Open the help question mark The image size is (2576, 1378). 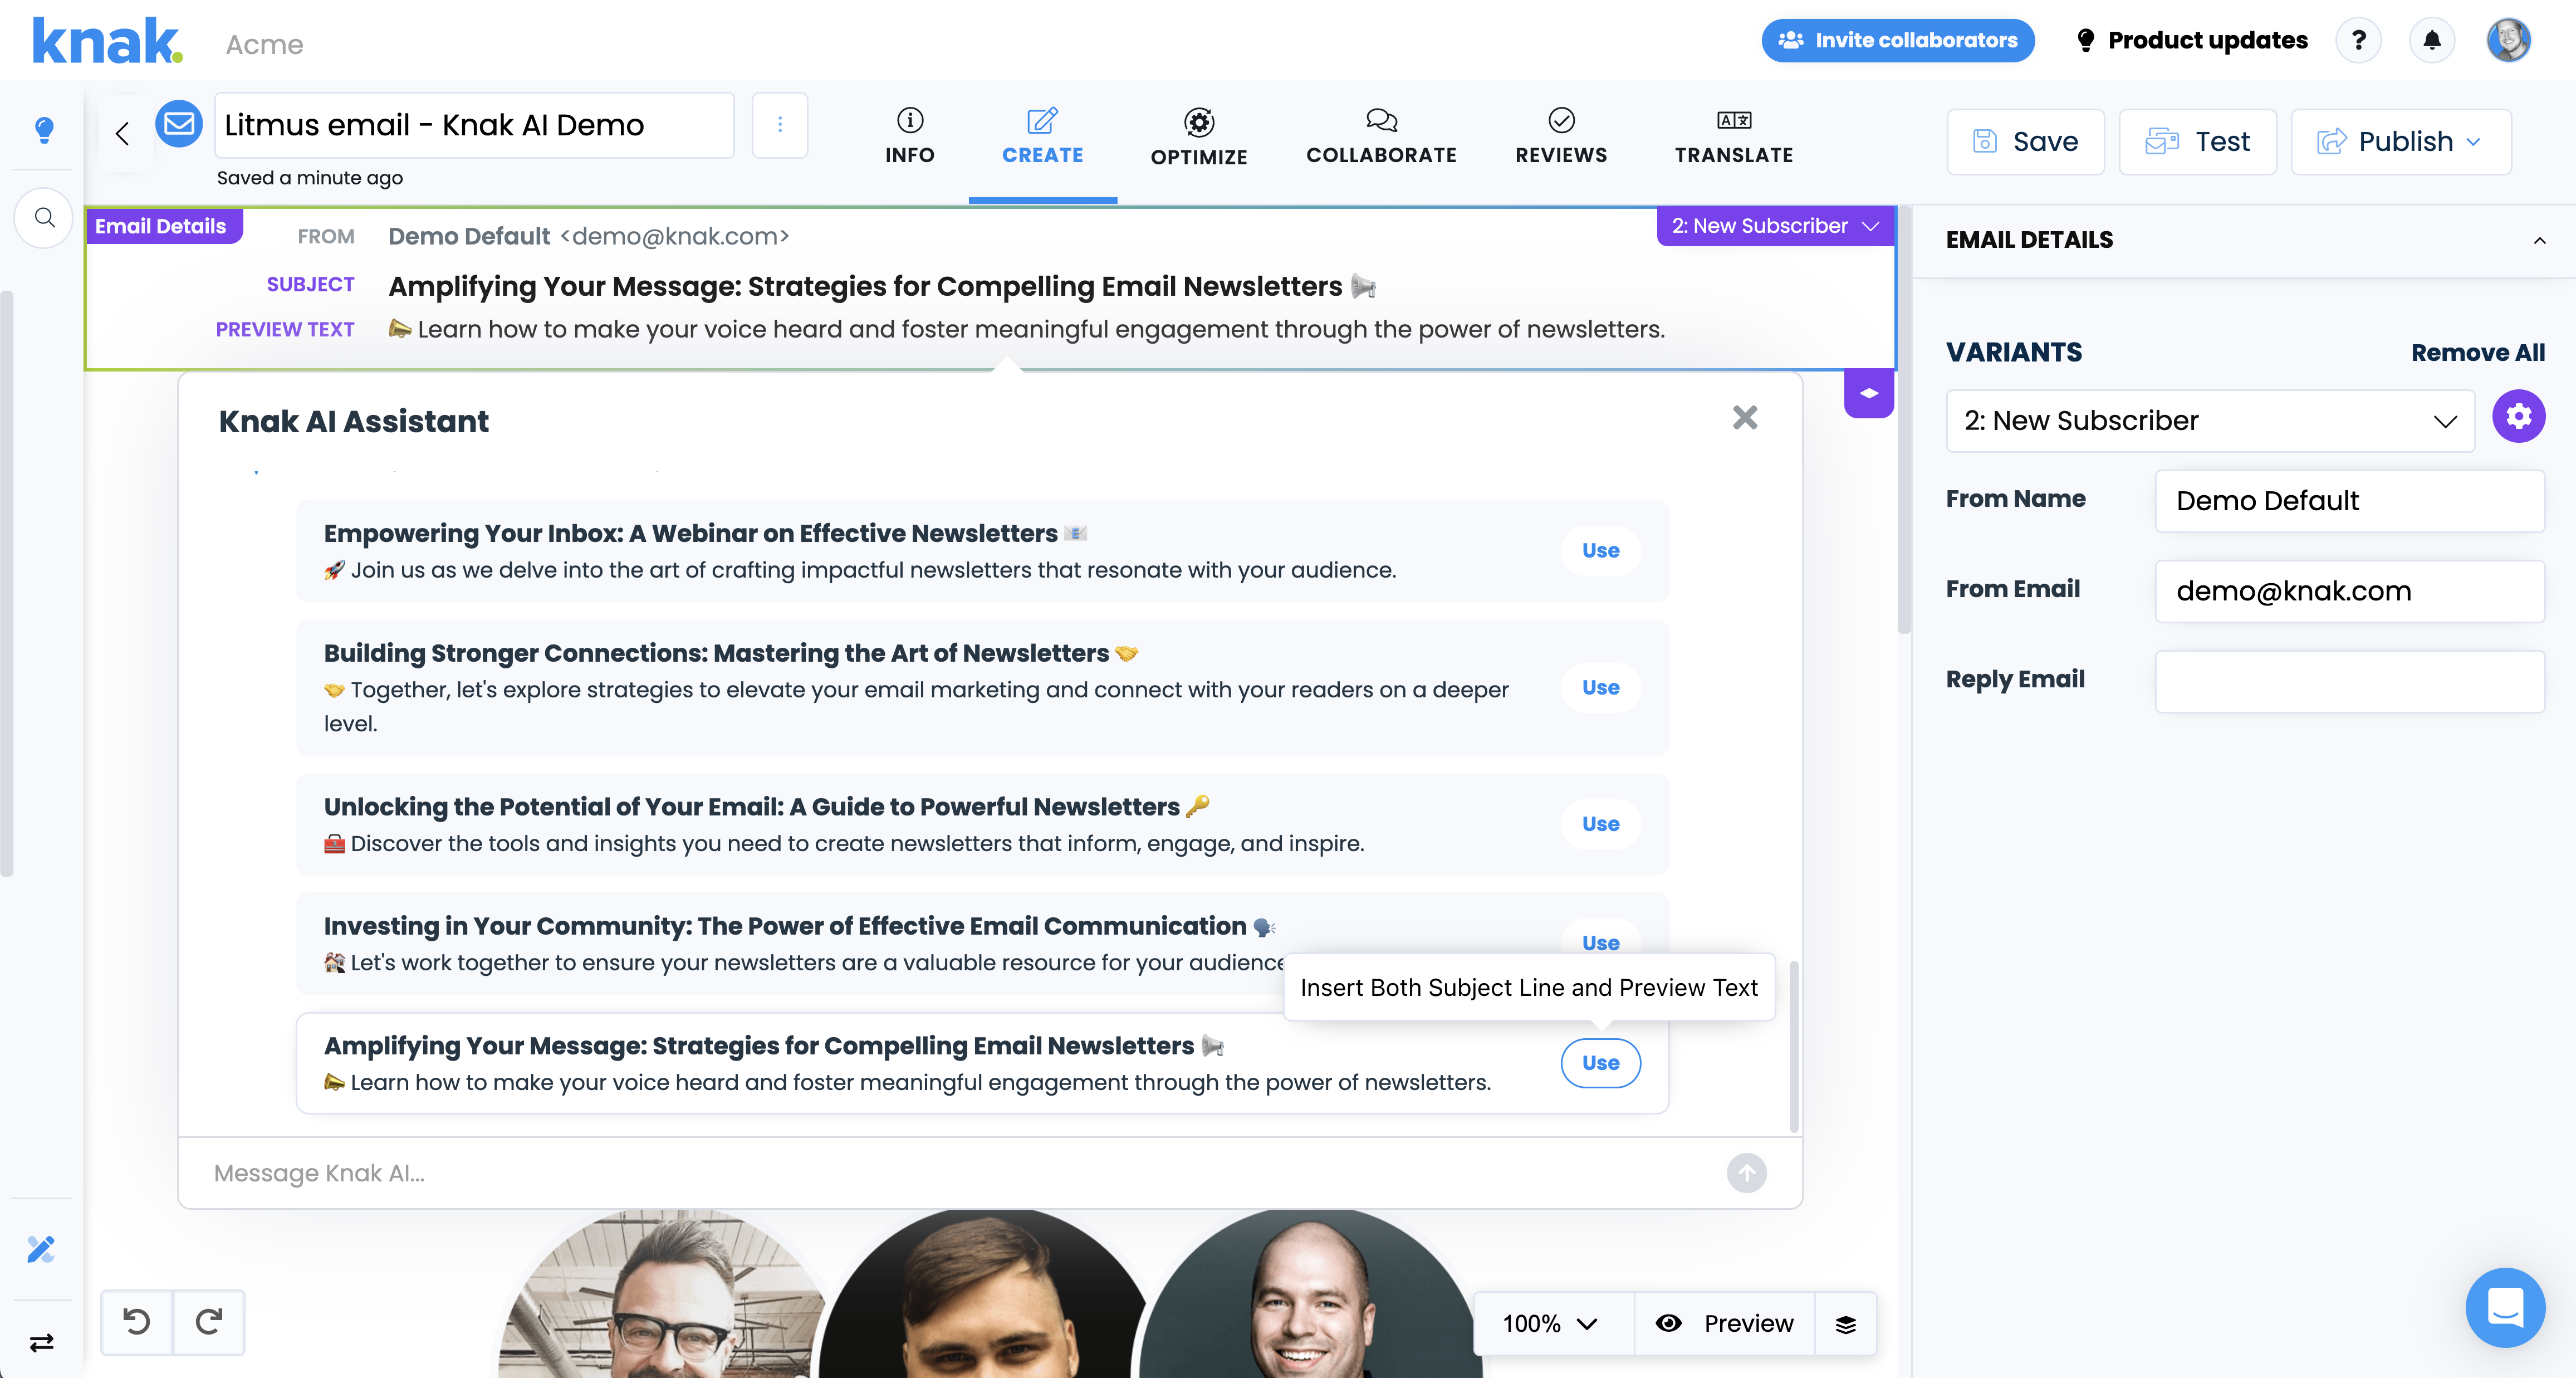click(x=2359, y=41)
